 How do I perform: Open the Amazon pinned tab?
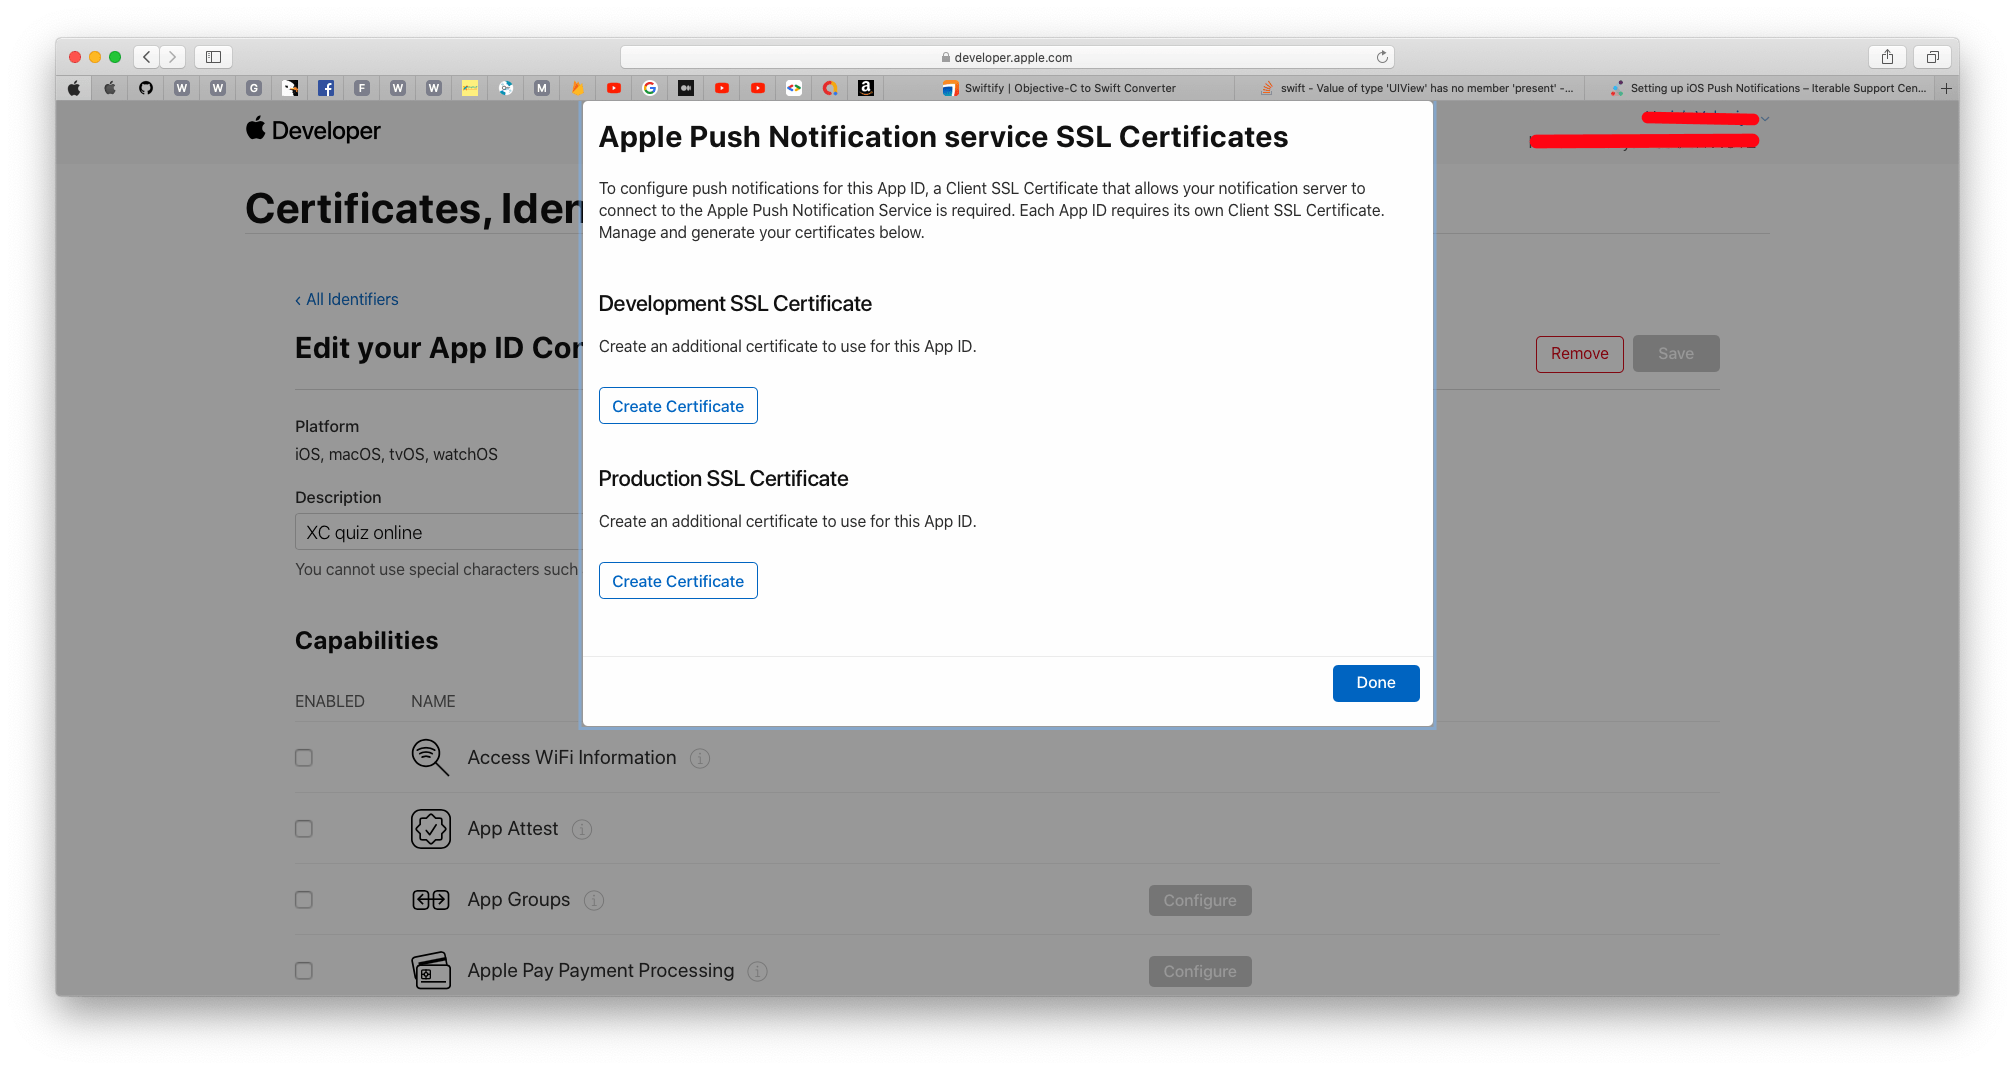pos(866,88)
